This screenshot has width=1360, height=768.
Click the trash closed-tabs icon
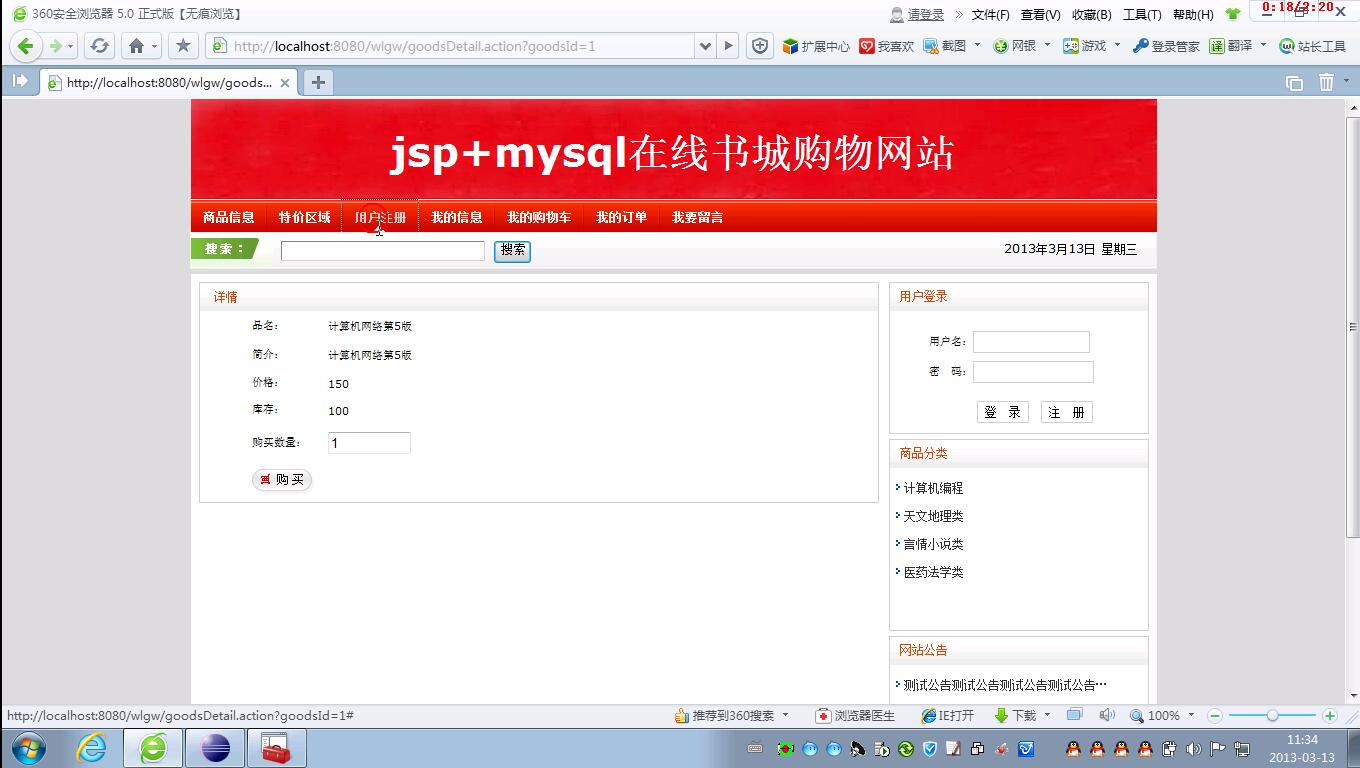click(1326, 82)
